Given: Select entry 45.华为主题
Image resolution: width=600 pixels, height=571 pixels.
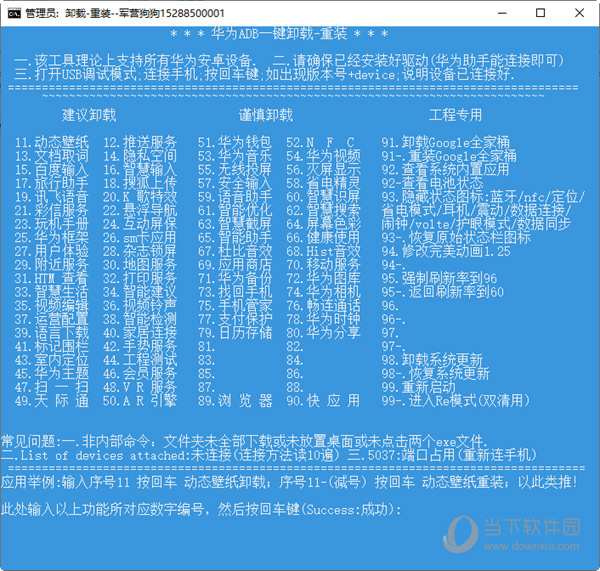Looking at the screenshot, I should (x=52, y=374).
